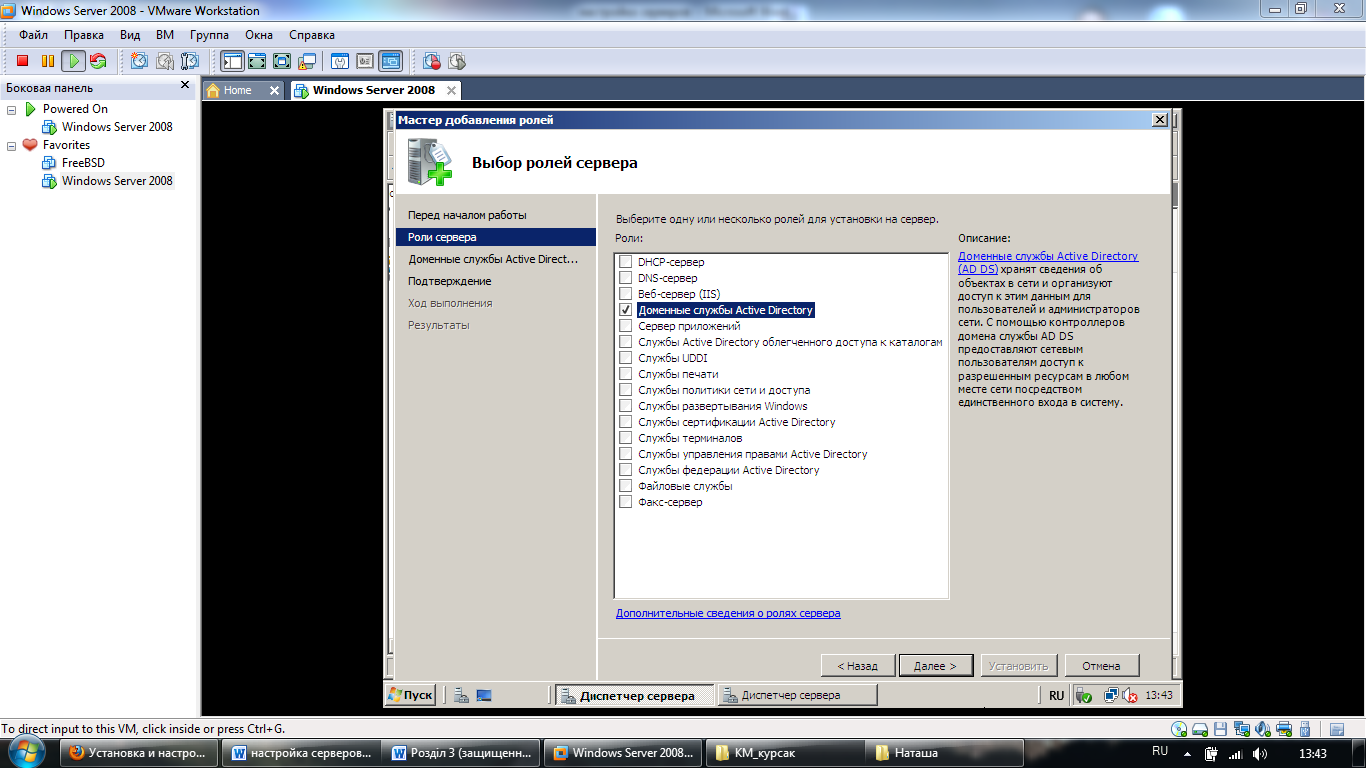
Task: Check the DNS-сервер role
Action: (626, 278)
